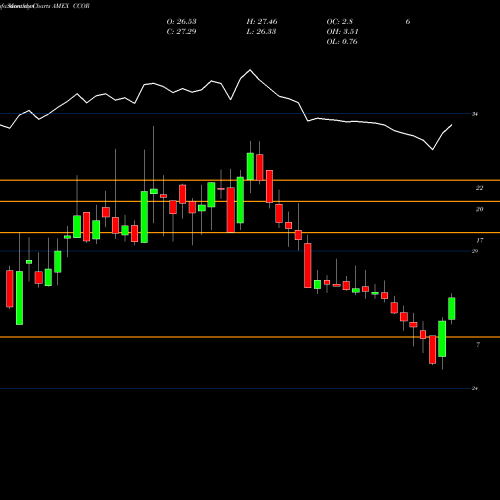Click the 'OL: 0.76' value
Image resolution: width=500 pixels, height=500 pixels.
coord(342,42)
